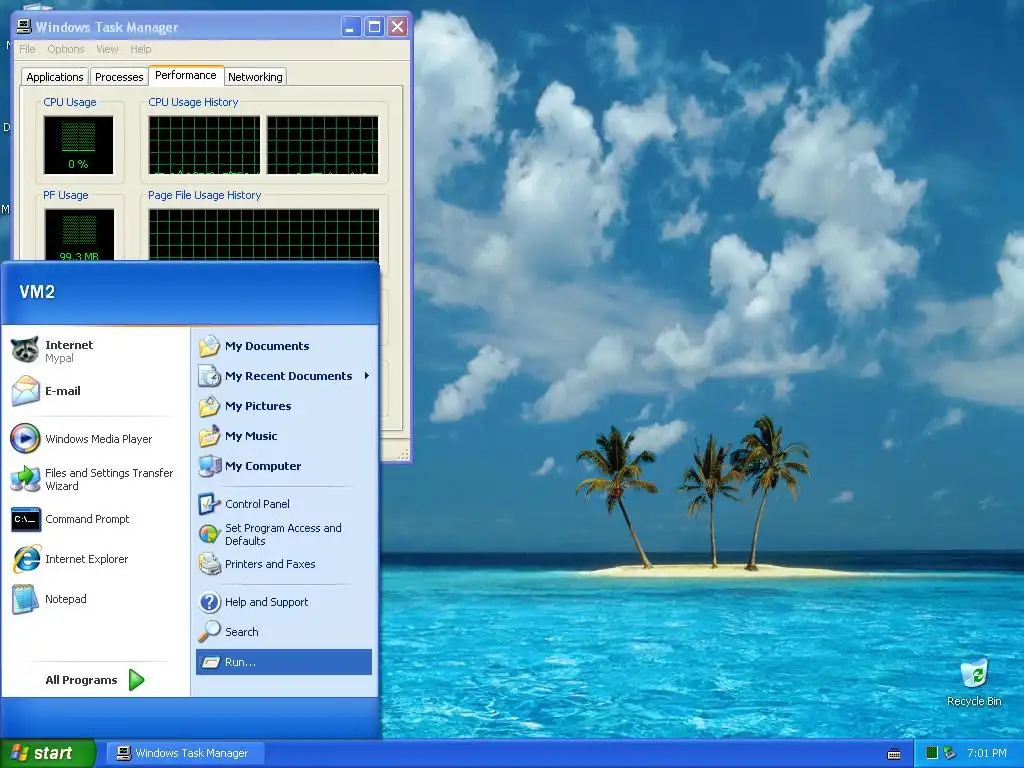1024x768 pixels.
Task: Maximize the Windows Task Manager window
Action: pyautogui.click(x=374, y=27)
